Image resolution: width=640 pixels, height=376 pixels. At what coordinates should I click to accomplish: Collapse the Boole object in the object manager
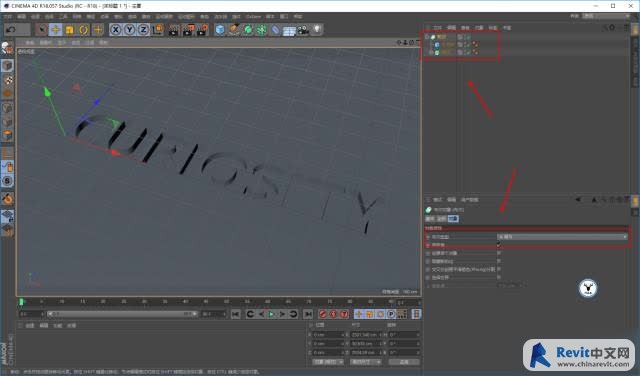[427, 37]
